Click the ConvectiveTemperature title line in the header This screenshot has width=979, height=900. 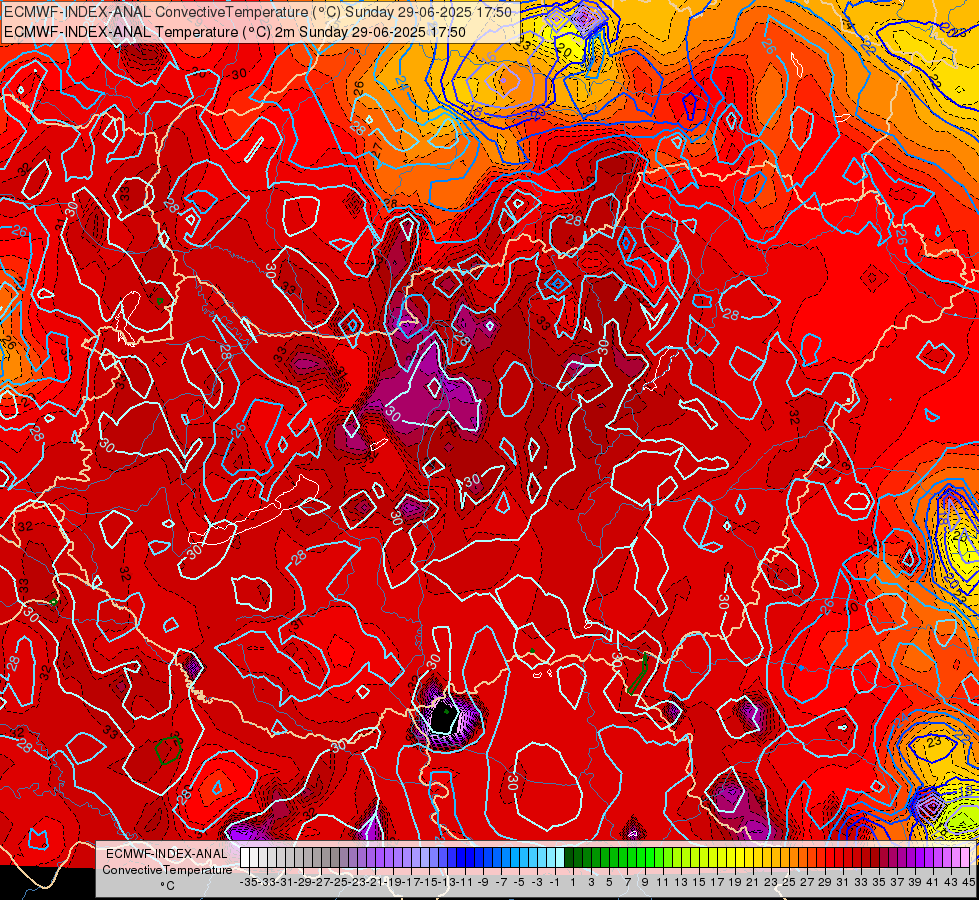pyautogui.click(x=258, y=12)
